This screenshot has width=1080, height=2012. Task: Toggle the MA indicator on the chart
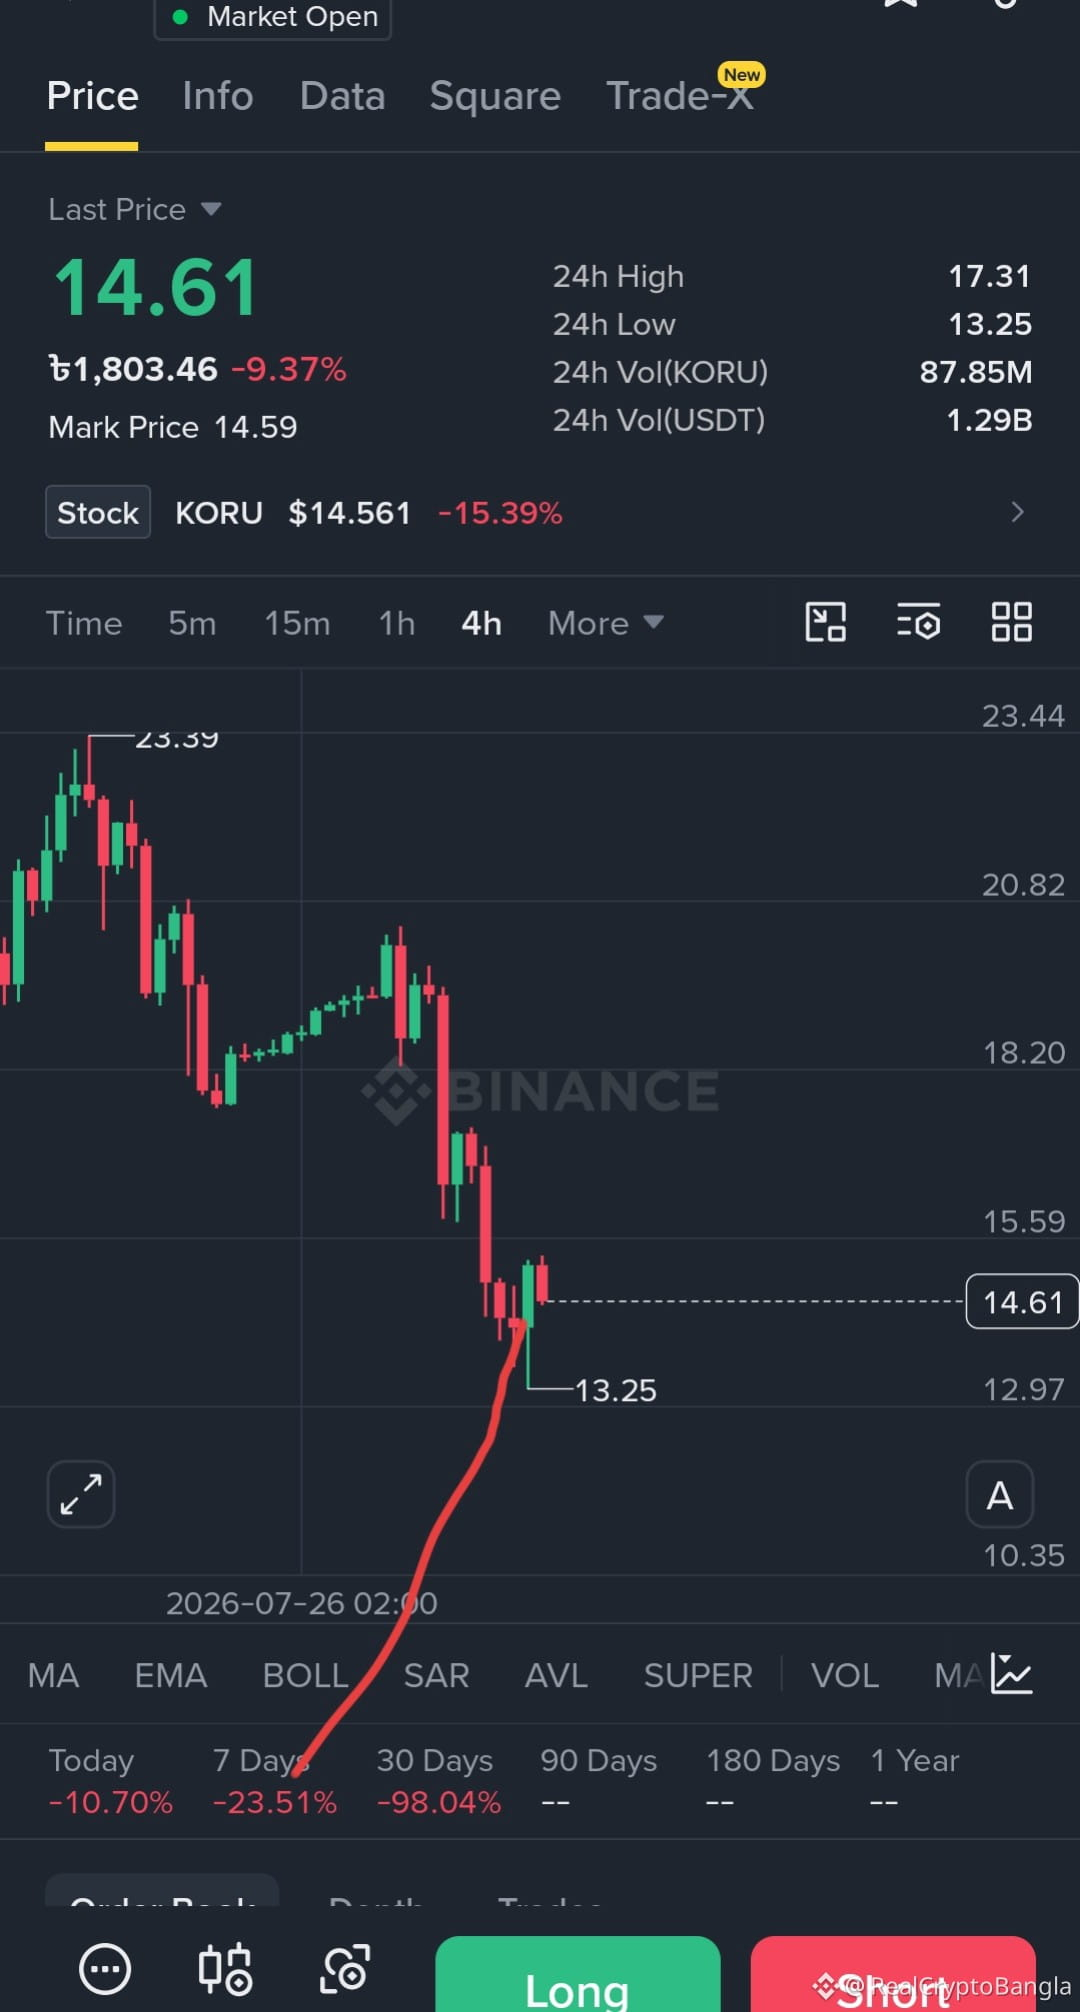click(x=53, y=1675)
